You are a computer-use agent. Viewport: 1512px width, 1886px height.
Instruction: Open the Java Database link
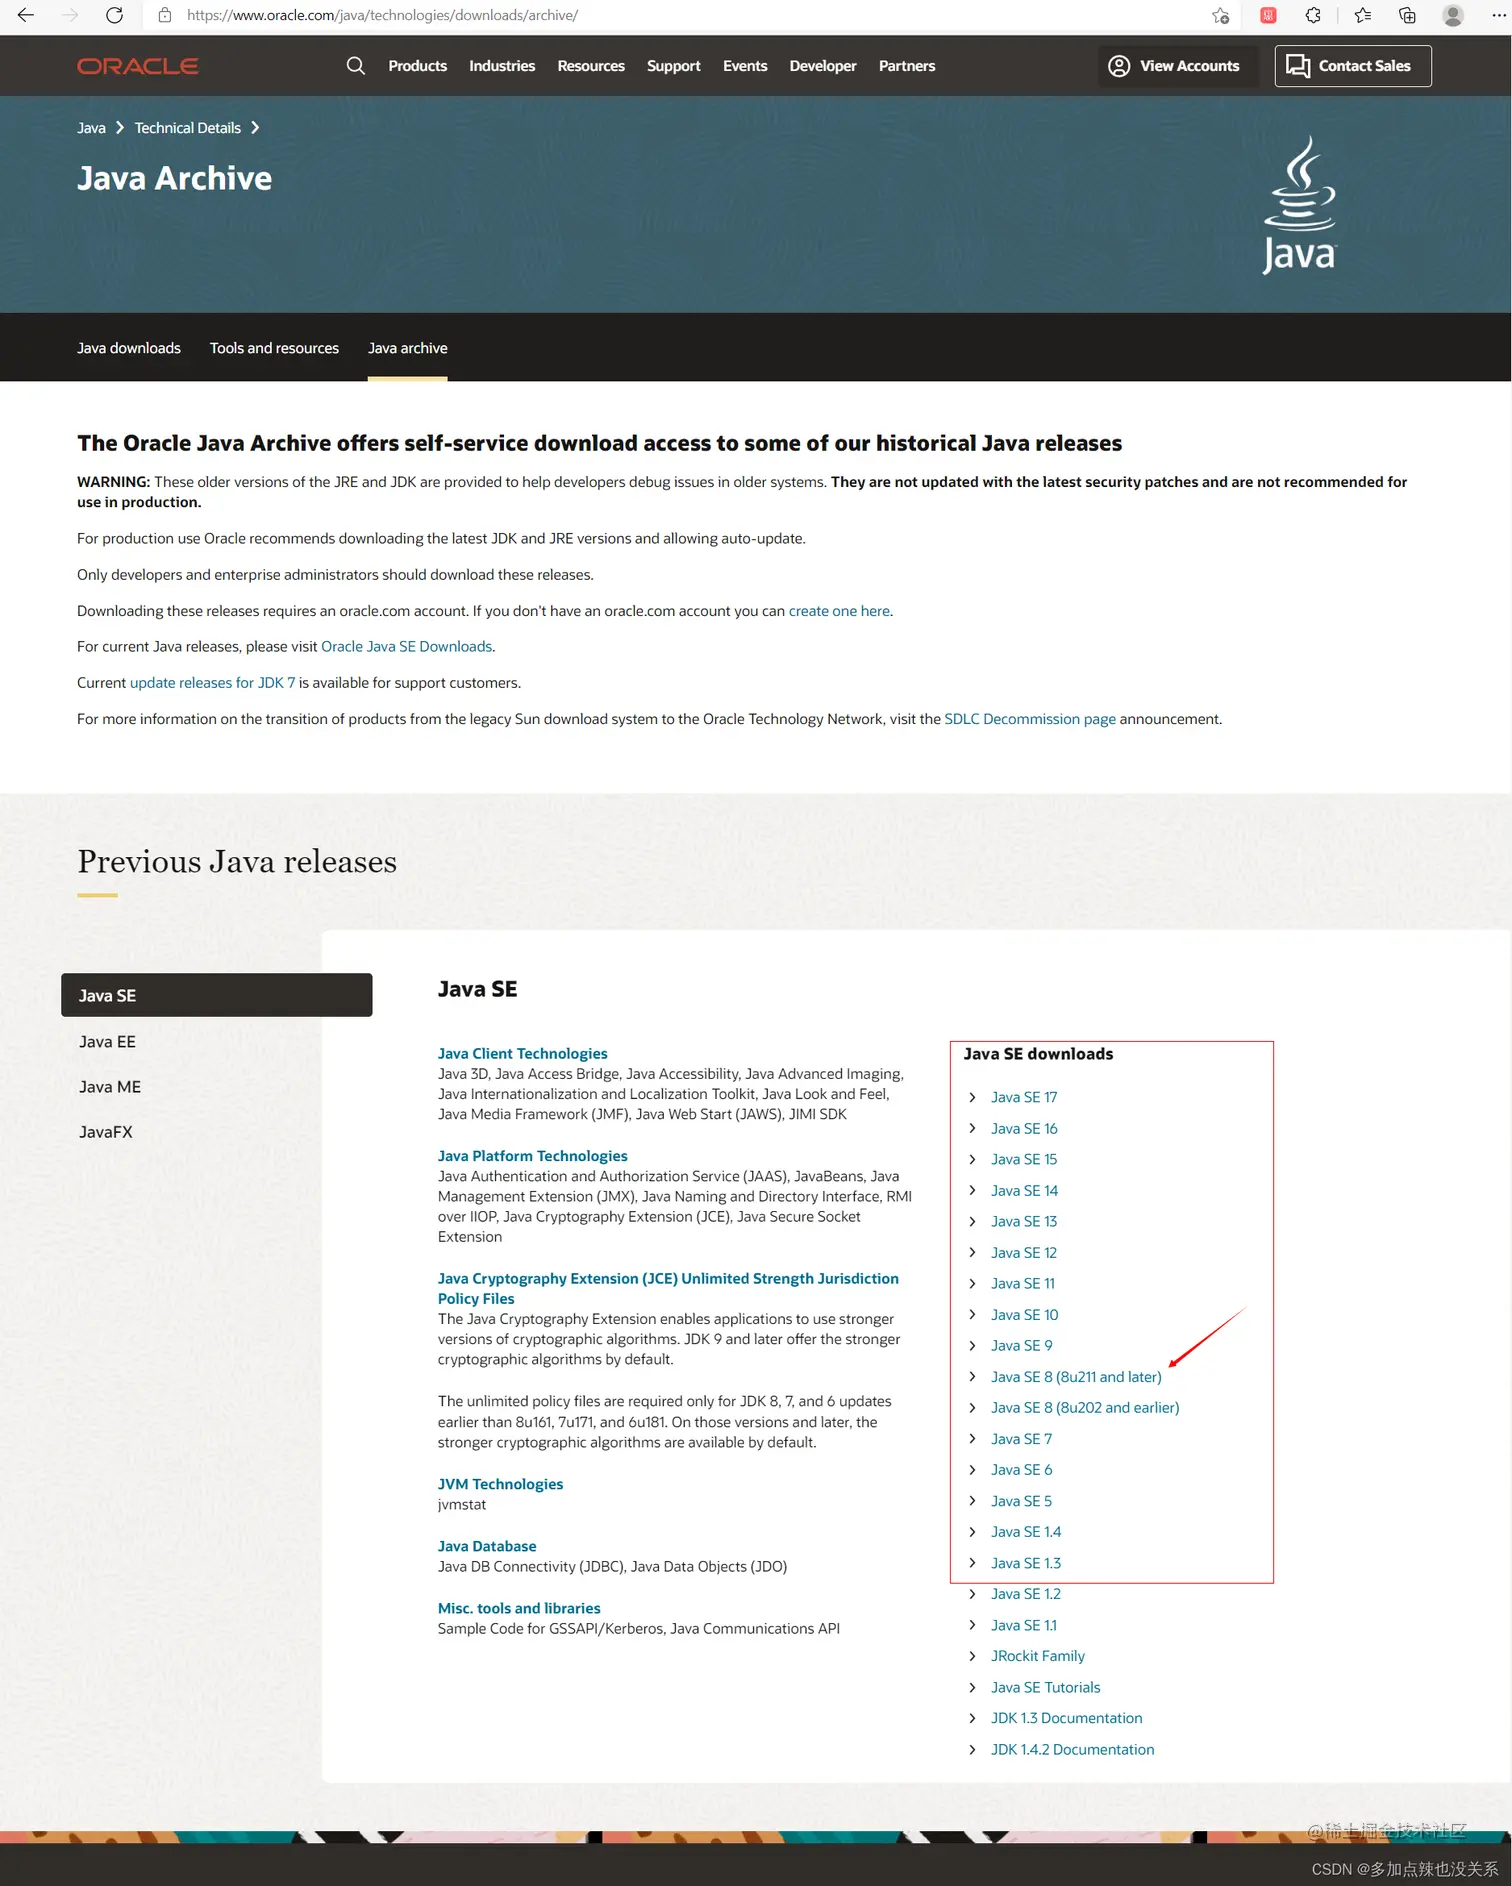click(487, 1546)
